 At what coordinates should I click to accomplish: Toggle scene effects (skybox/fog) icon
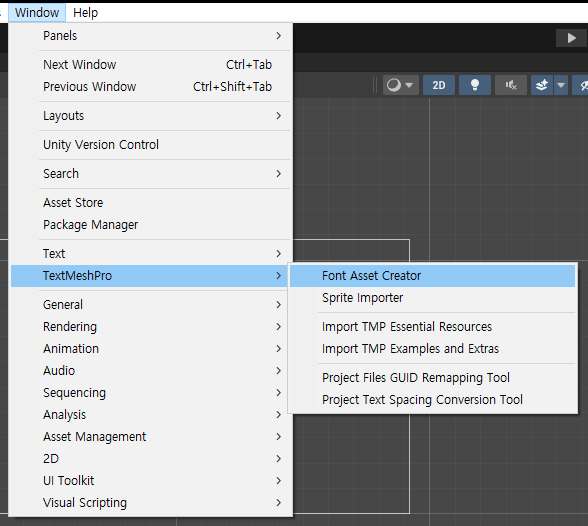pyautogui.click(x=542, y=85)
